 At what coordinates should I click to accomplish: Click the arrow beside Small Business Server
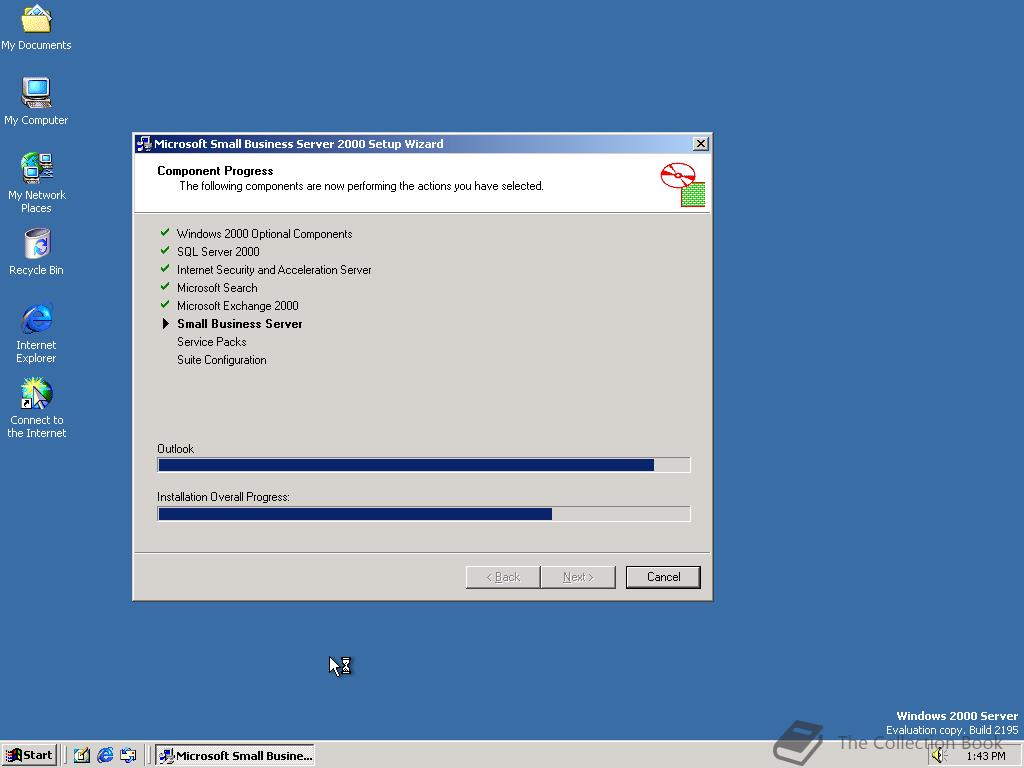pyautogui.click(x=165, y=323)
